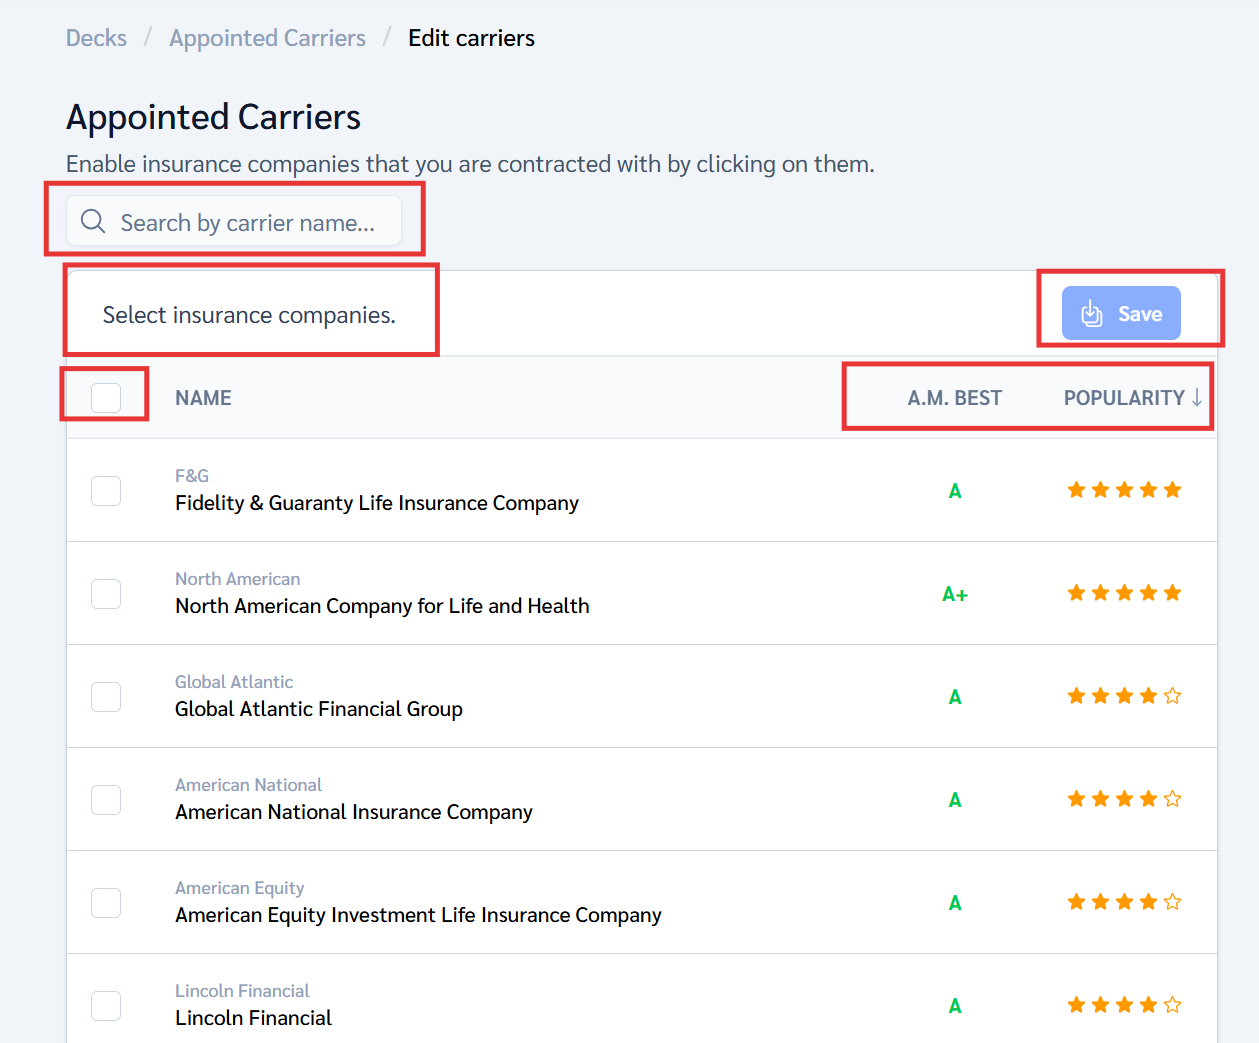Click Fidelity & Guaranty five-star popularity rating

(1124, 490)
